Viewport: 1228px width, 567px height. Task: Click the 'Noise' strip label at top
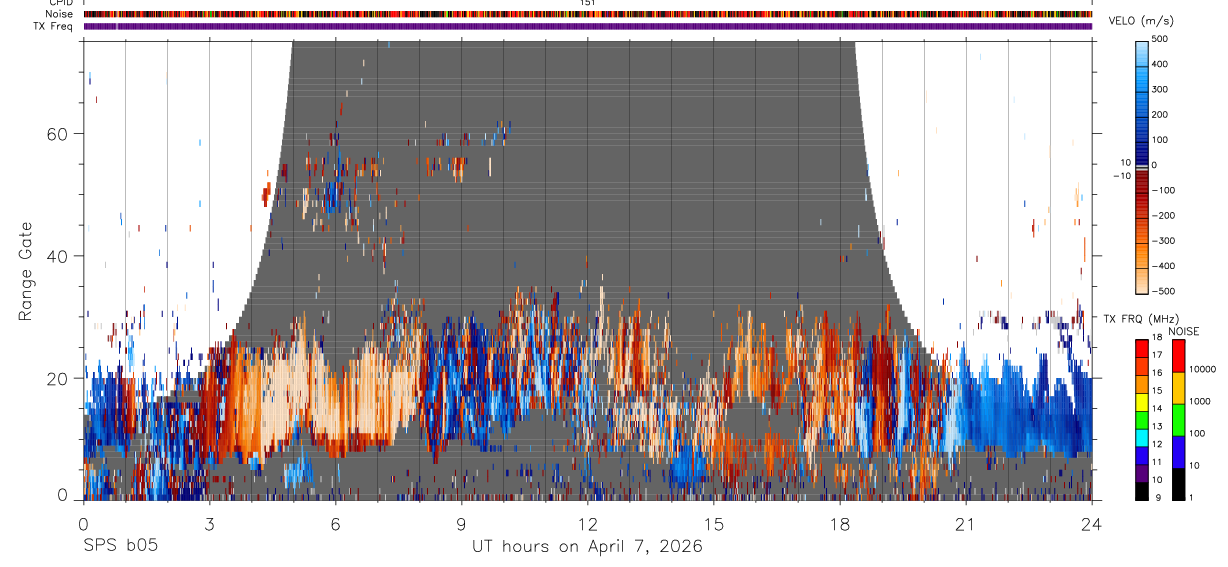coord(61,14)
